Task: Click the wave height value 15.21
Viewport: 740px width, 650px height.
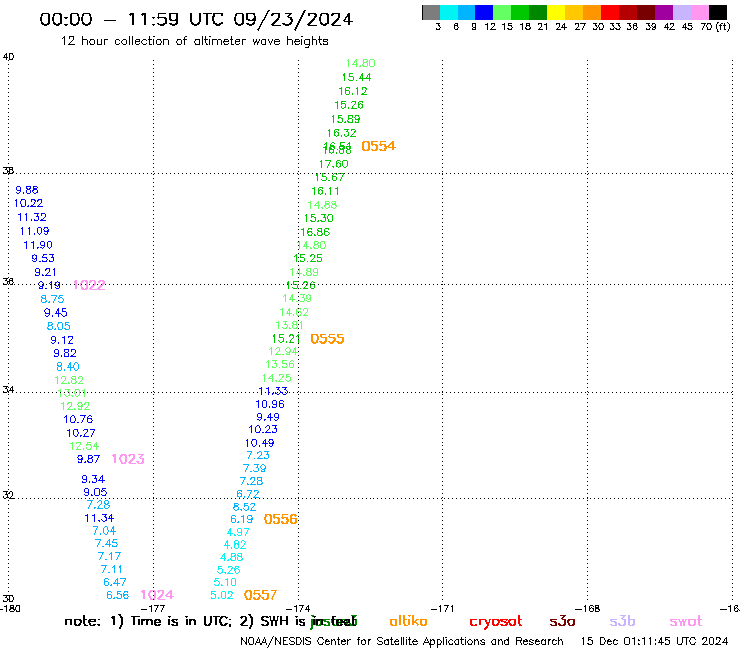Action: pos(286,339)
